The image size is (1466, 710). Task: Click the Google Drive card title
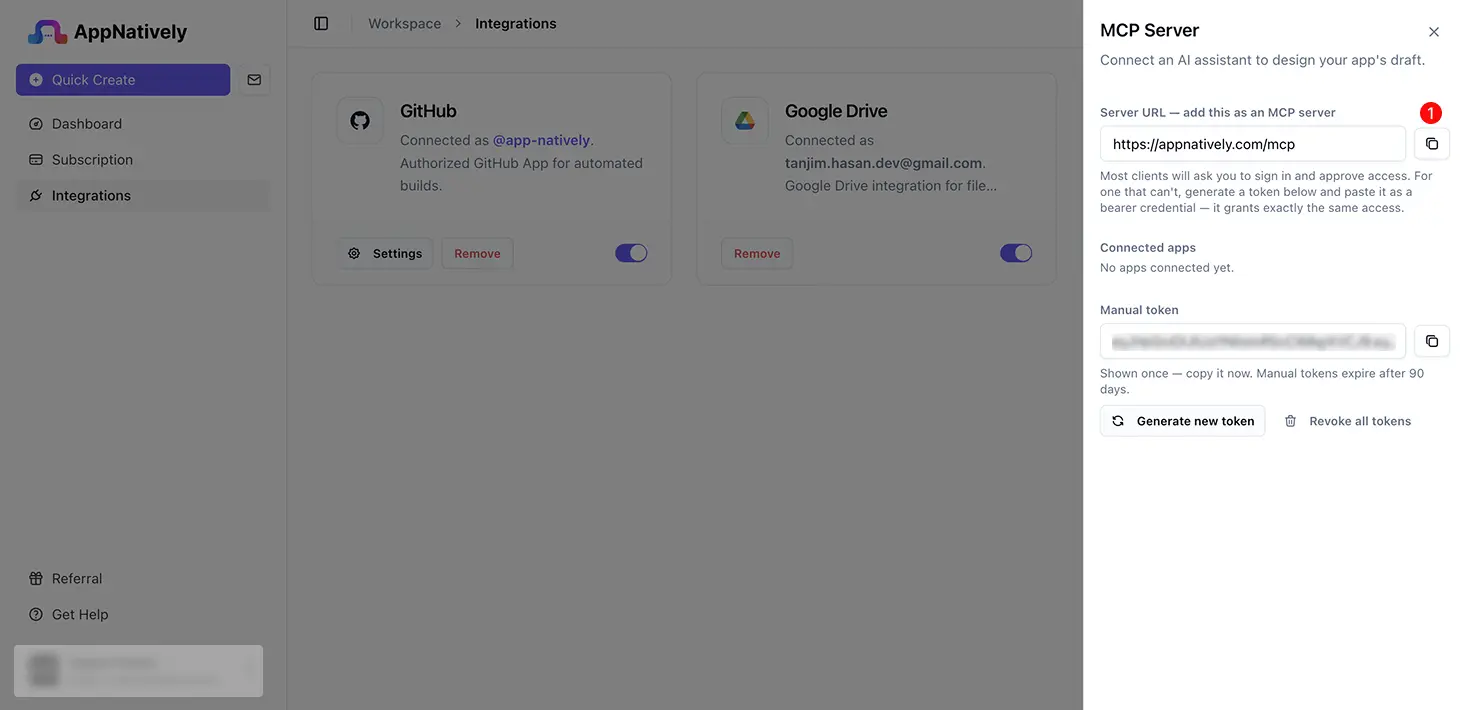point(836,111)
